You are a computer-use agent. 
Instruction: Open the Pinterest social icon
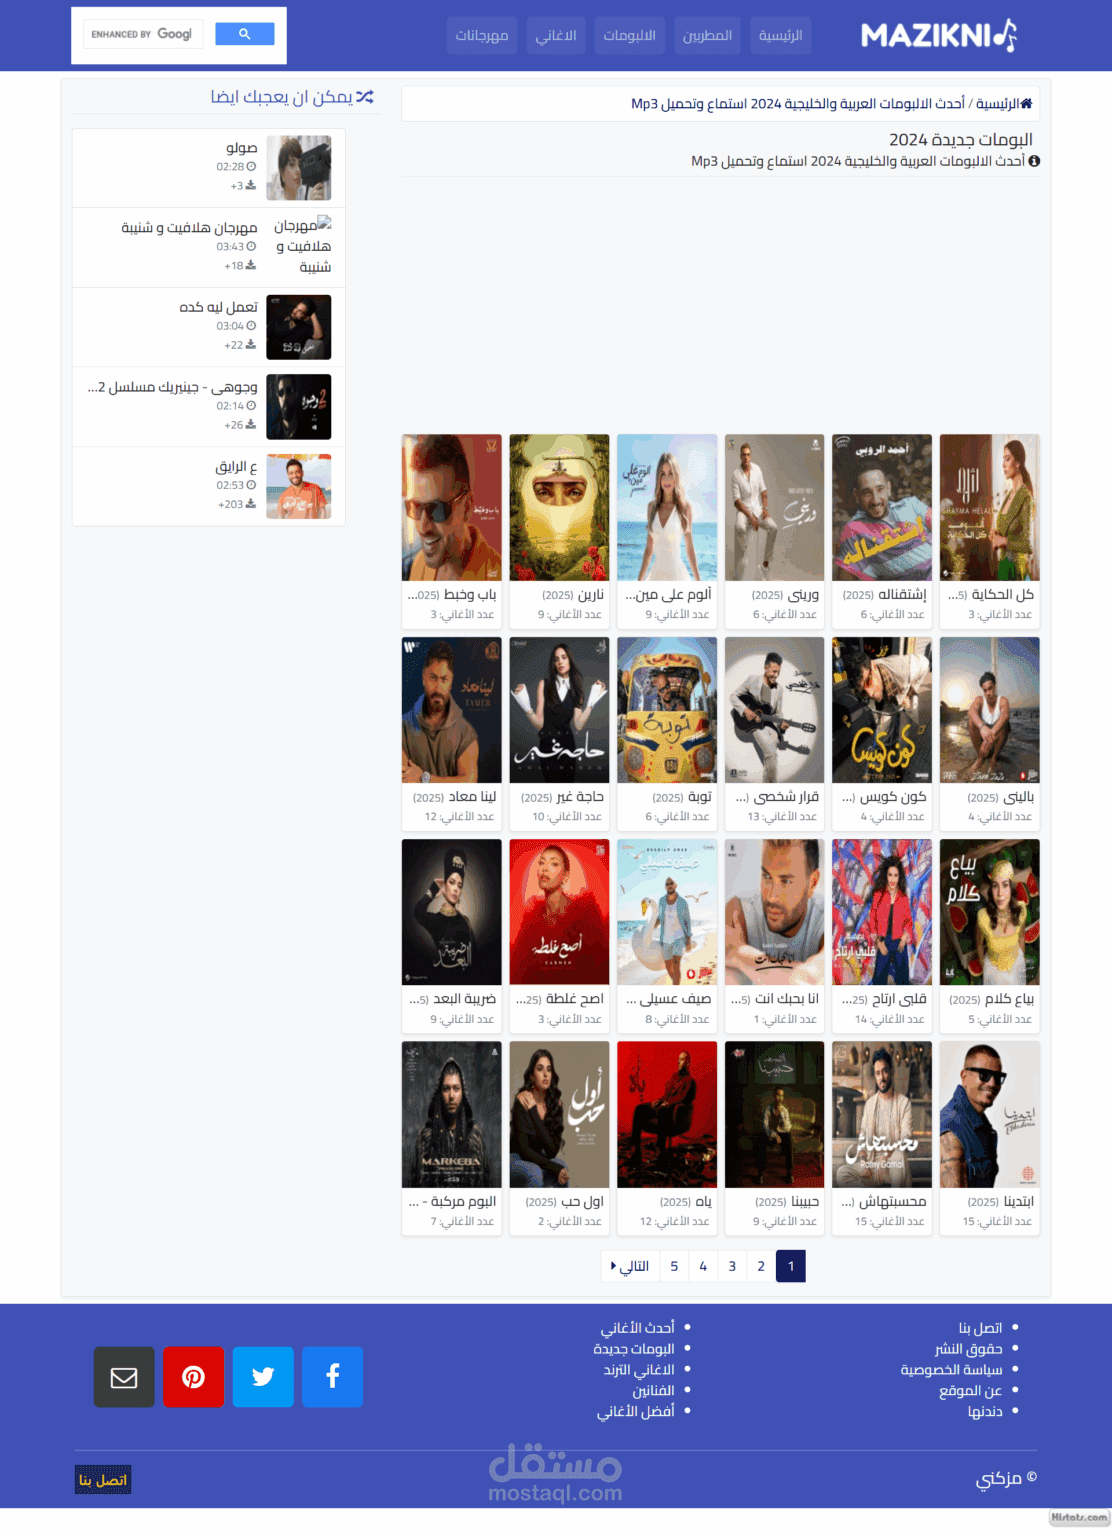[193, 1377]
